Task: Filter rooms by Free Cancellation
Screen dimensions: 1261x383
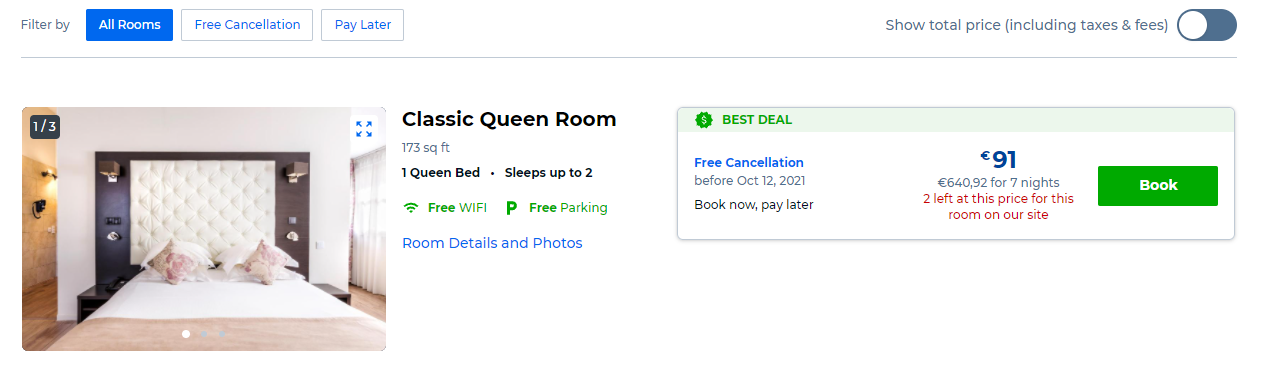Action: [x=247, y=25]
